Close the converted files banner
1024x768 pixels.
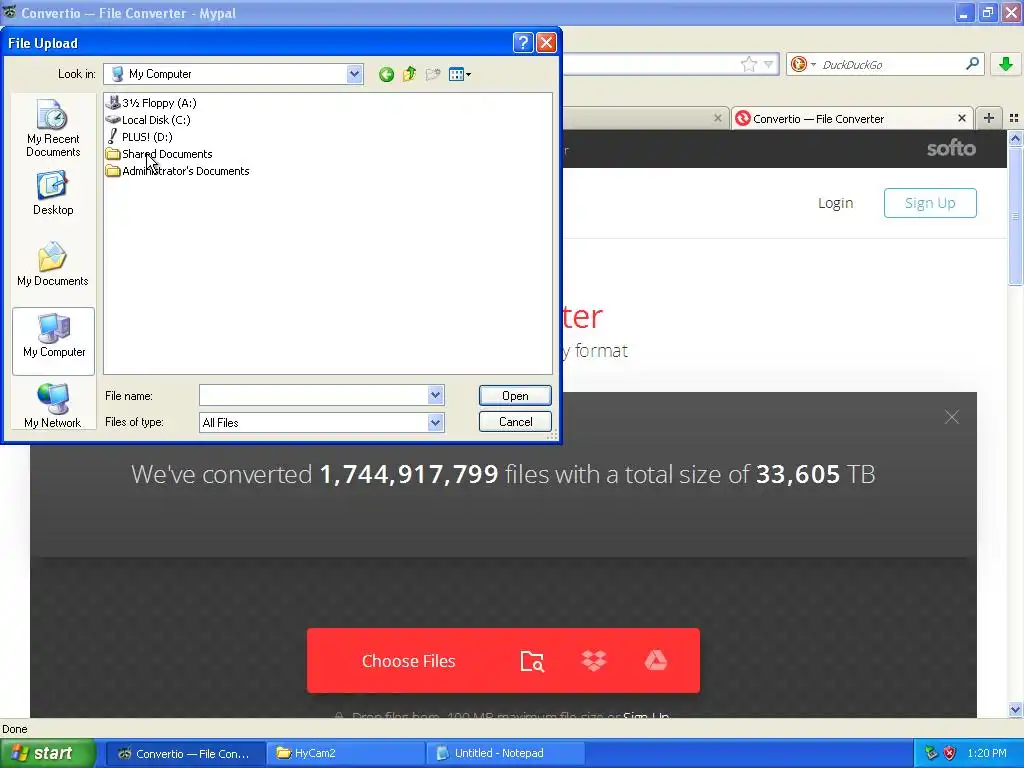click(952, 417)
